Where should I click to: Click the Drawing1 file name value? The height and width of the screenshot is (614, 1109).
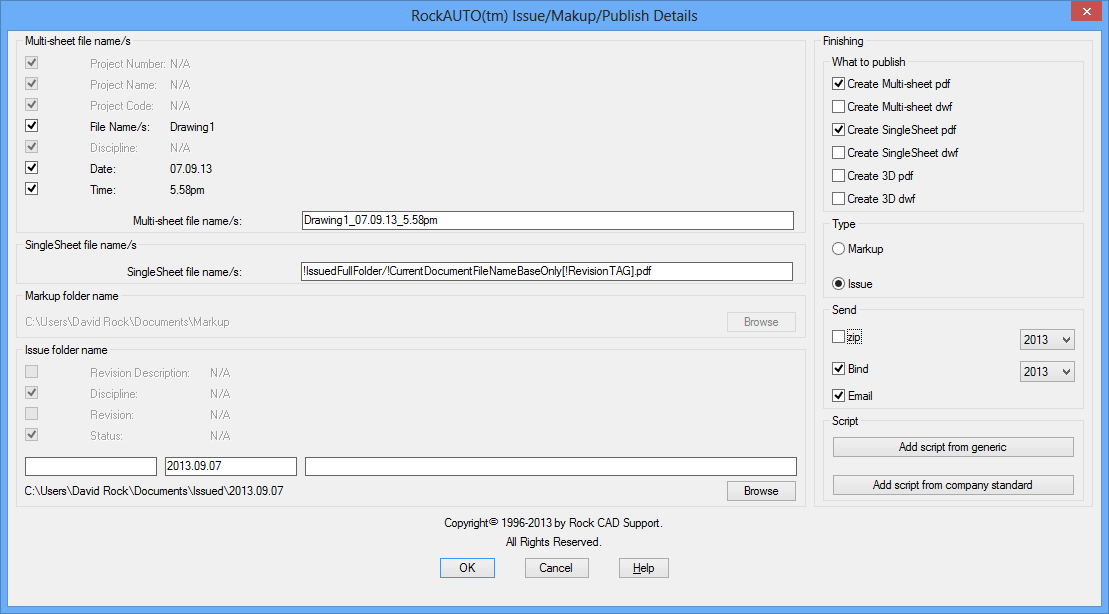click(x=192, y=127)
